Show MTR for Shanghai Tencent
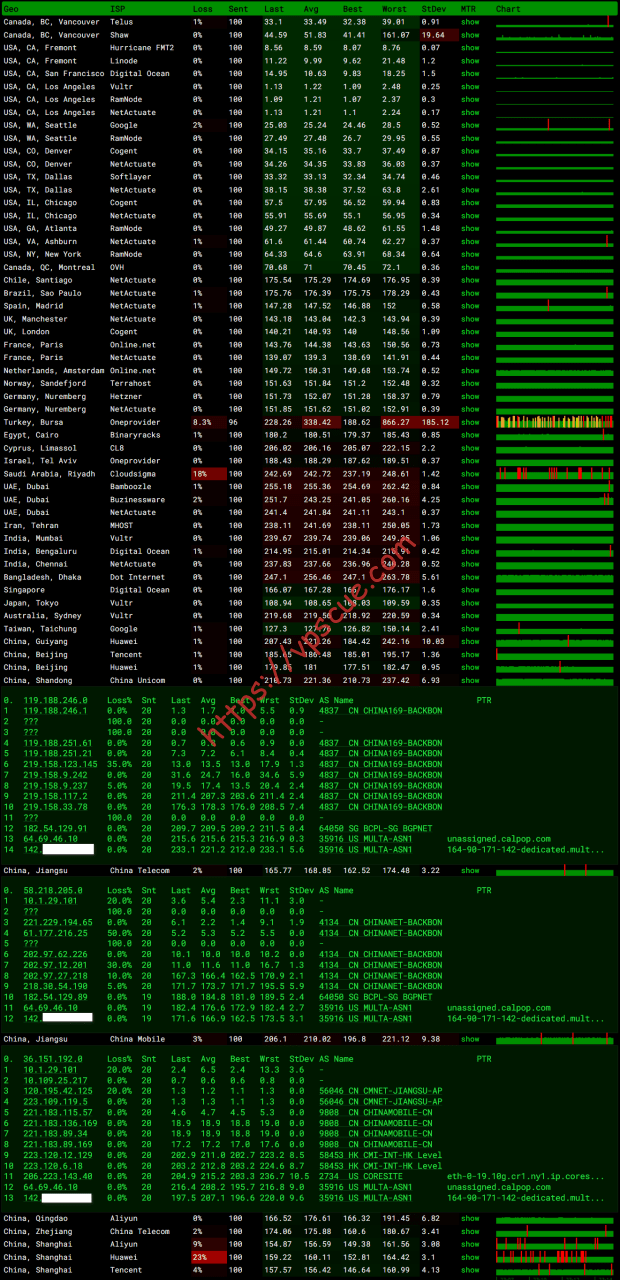The height and width of the screenshot is (1280, 620). pos(470,1270)
